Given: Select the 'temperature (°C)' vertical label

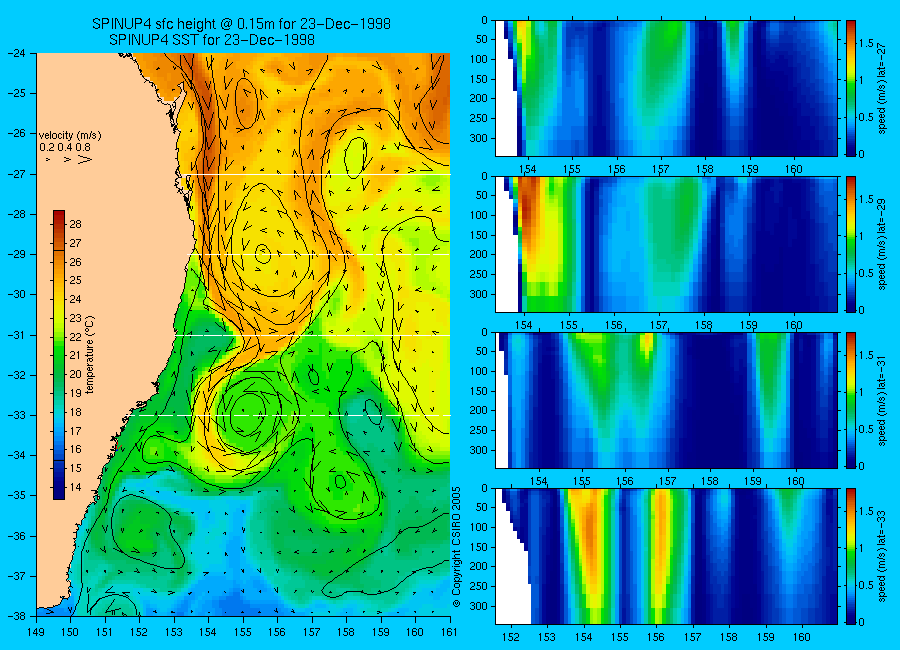Looking at the screenshot, I should pyautogui.click(x=90, y=354).
